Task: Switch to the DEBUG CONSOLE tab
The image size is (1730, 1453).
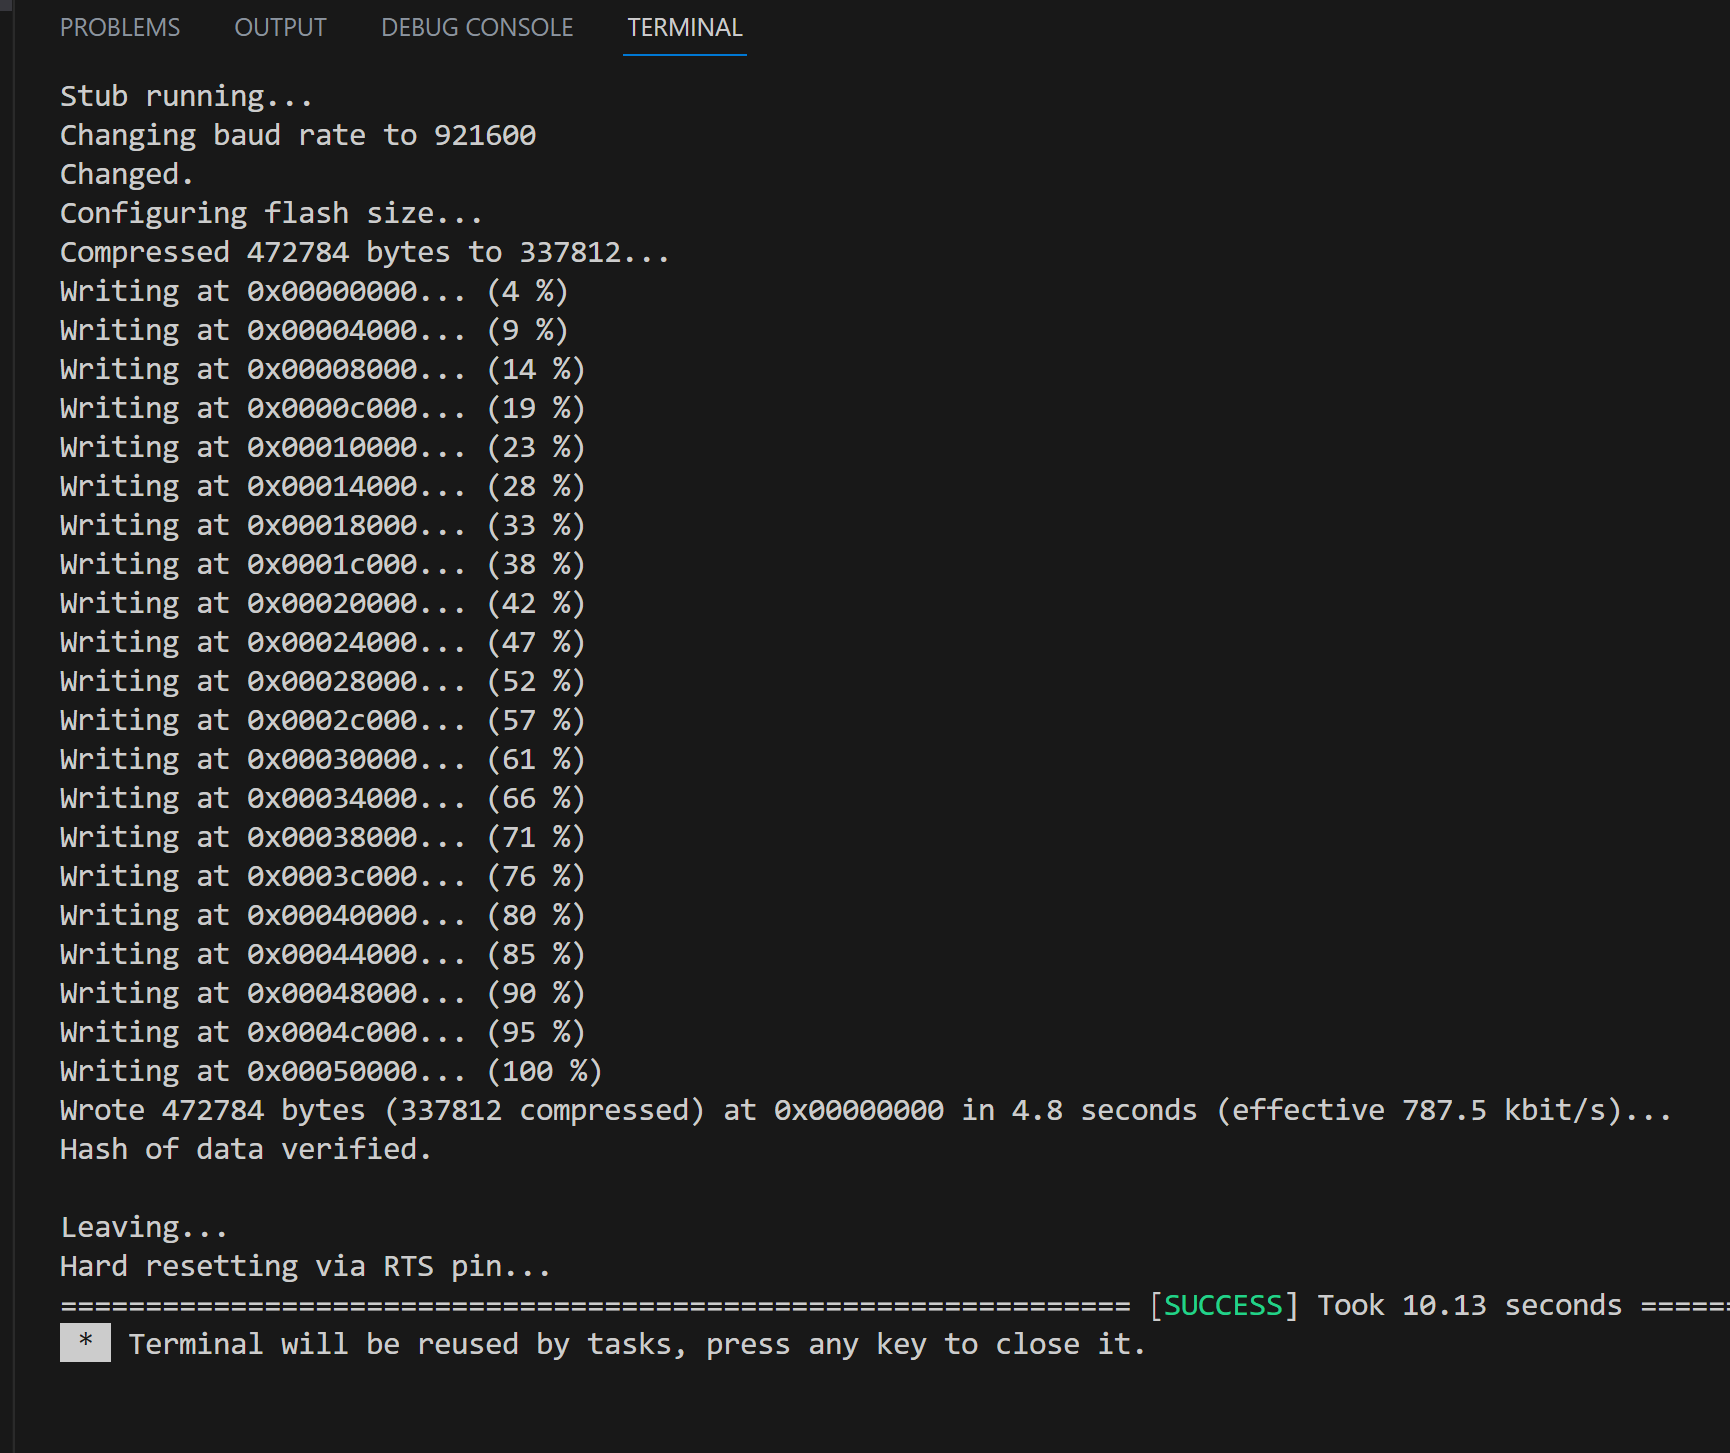Action: tap(476, 27)
